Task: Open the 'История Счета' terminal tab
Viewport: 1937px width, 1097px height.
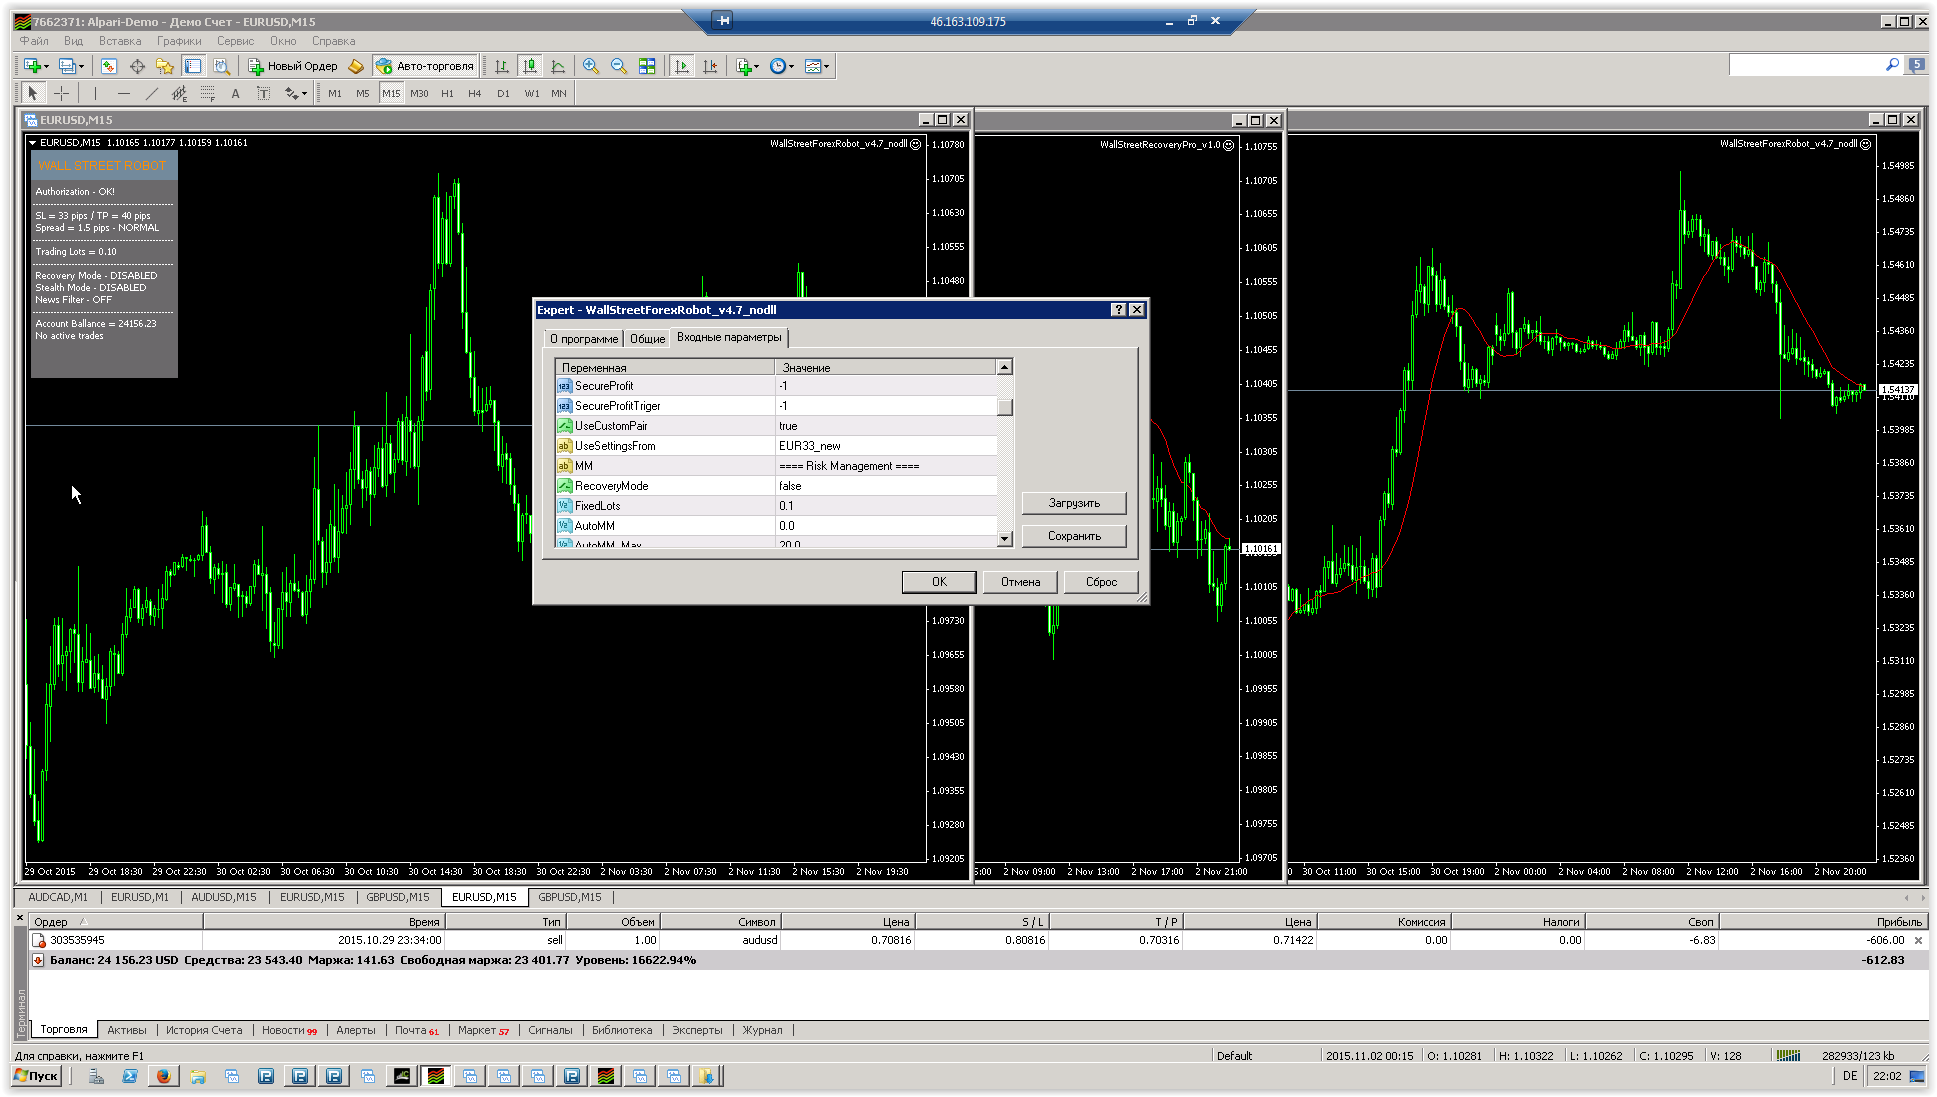Action: coord(204,1030)
